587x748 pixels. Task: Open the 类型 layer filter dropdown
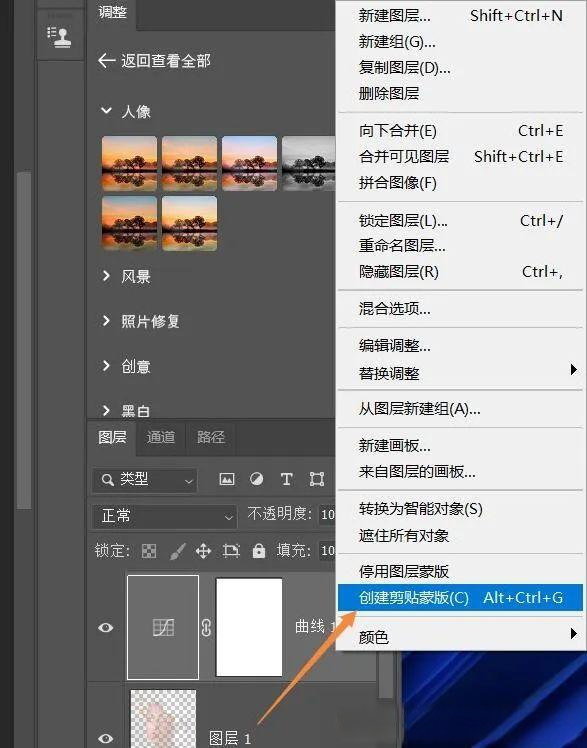[144, 479]
